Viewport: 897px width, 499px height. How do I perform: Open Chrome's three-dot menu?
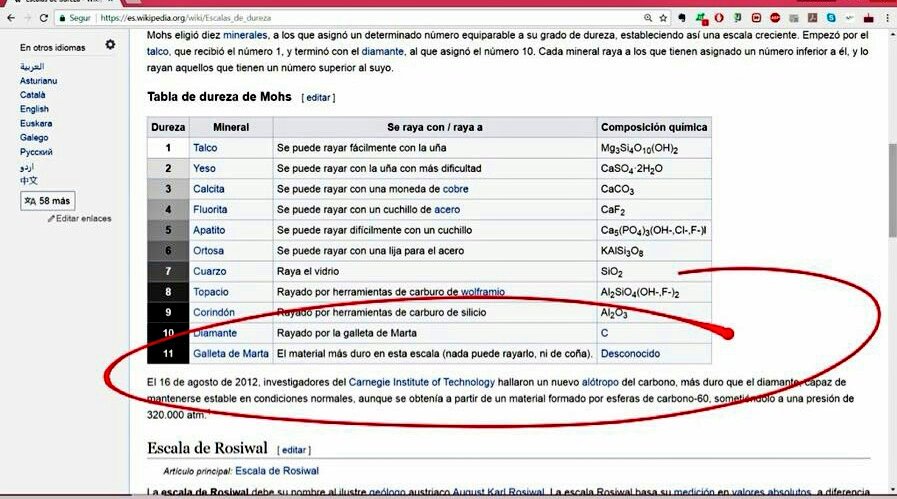pyautogui.click(x=887, y=18)
